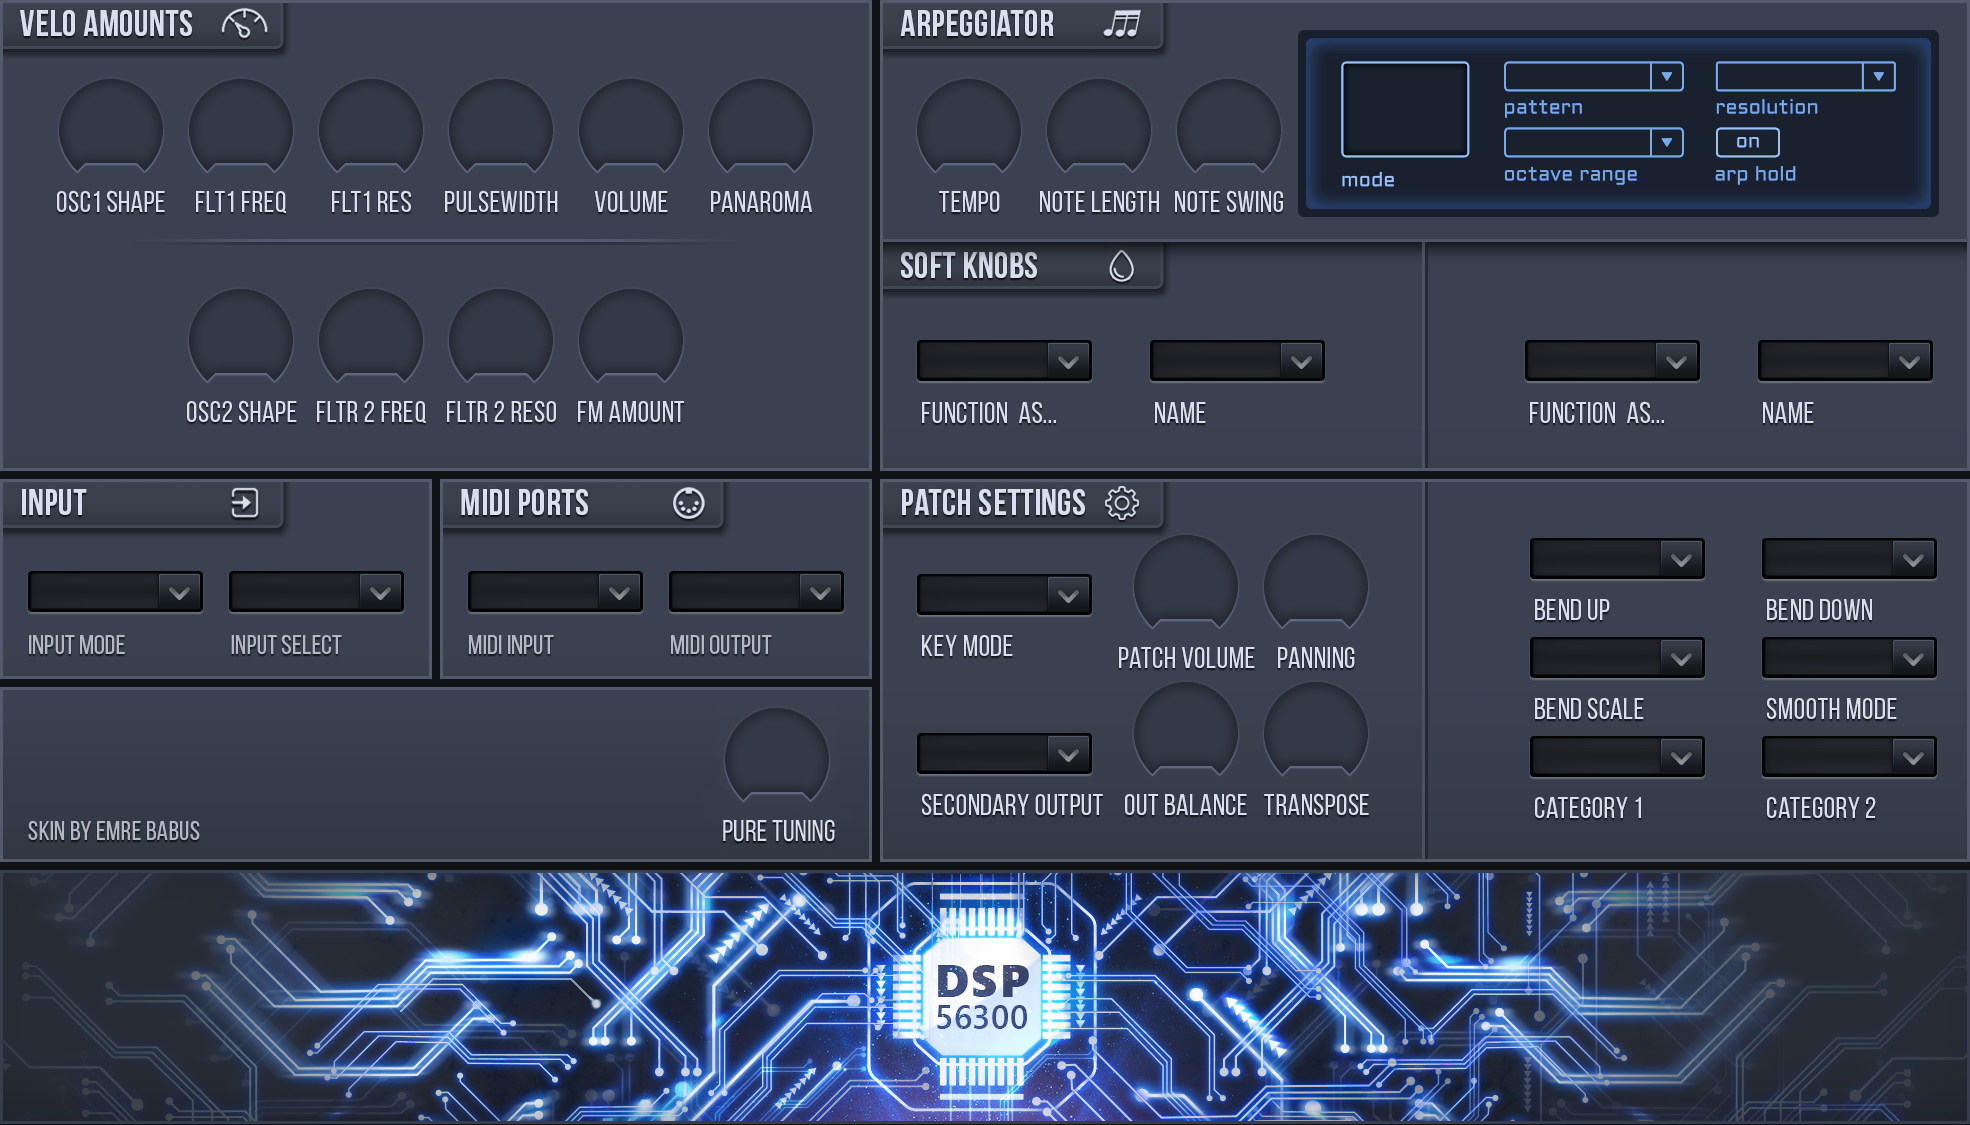Open the arpeggiator resolution dropdown
1970x1125 pixels.
[x=1805, y=76]
